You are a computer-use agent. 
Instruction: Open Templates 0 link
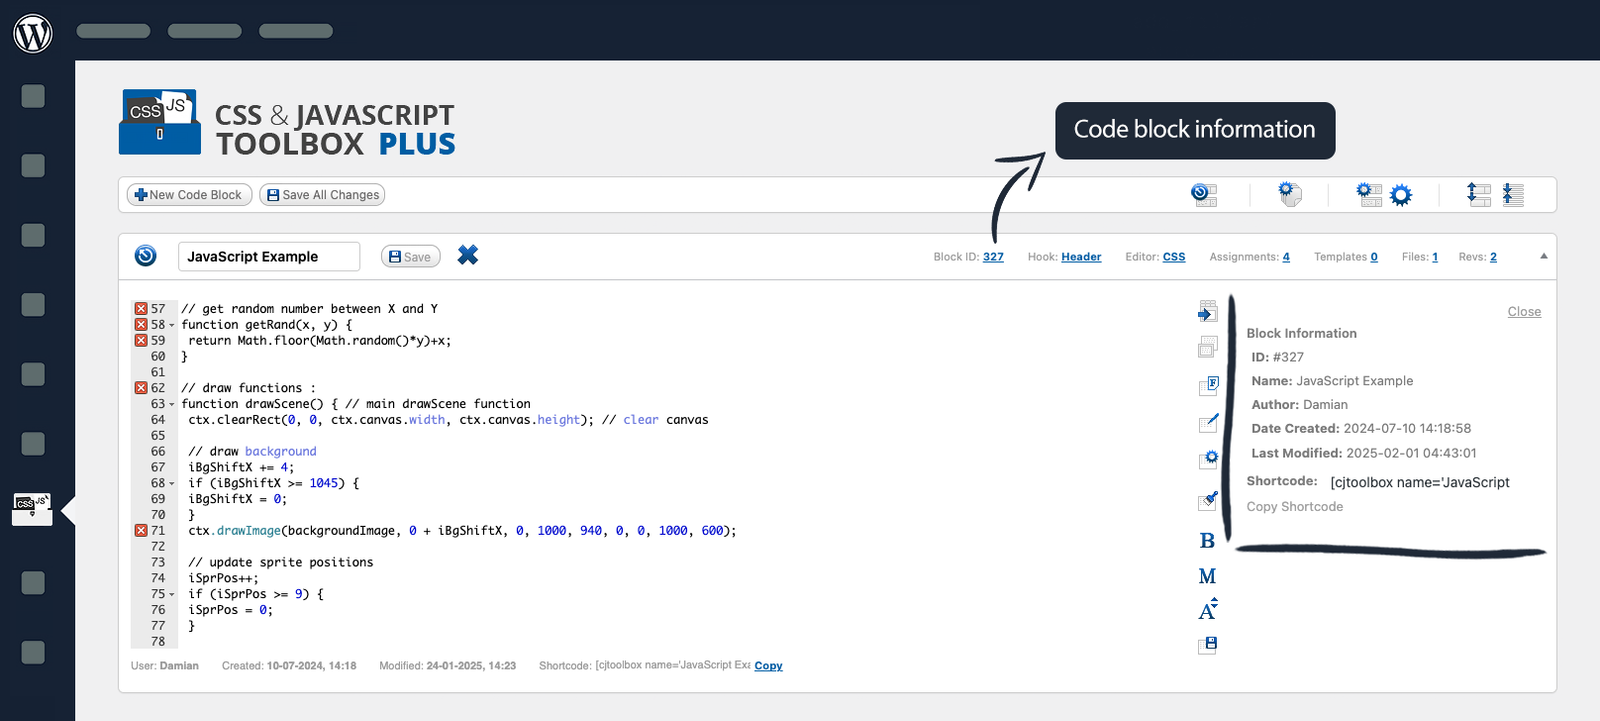pyautogui.click(x=1374, y=257)
